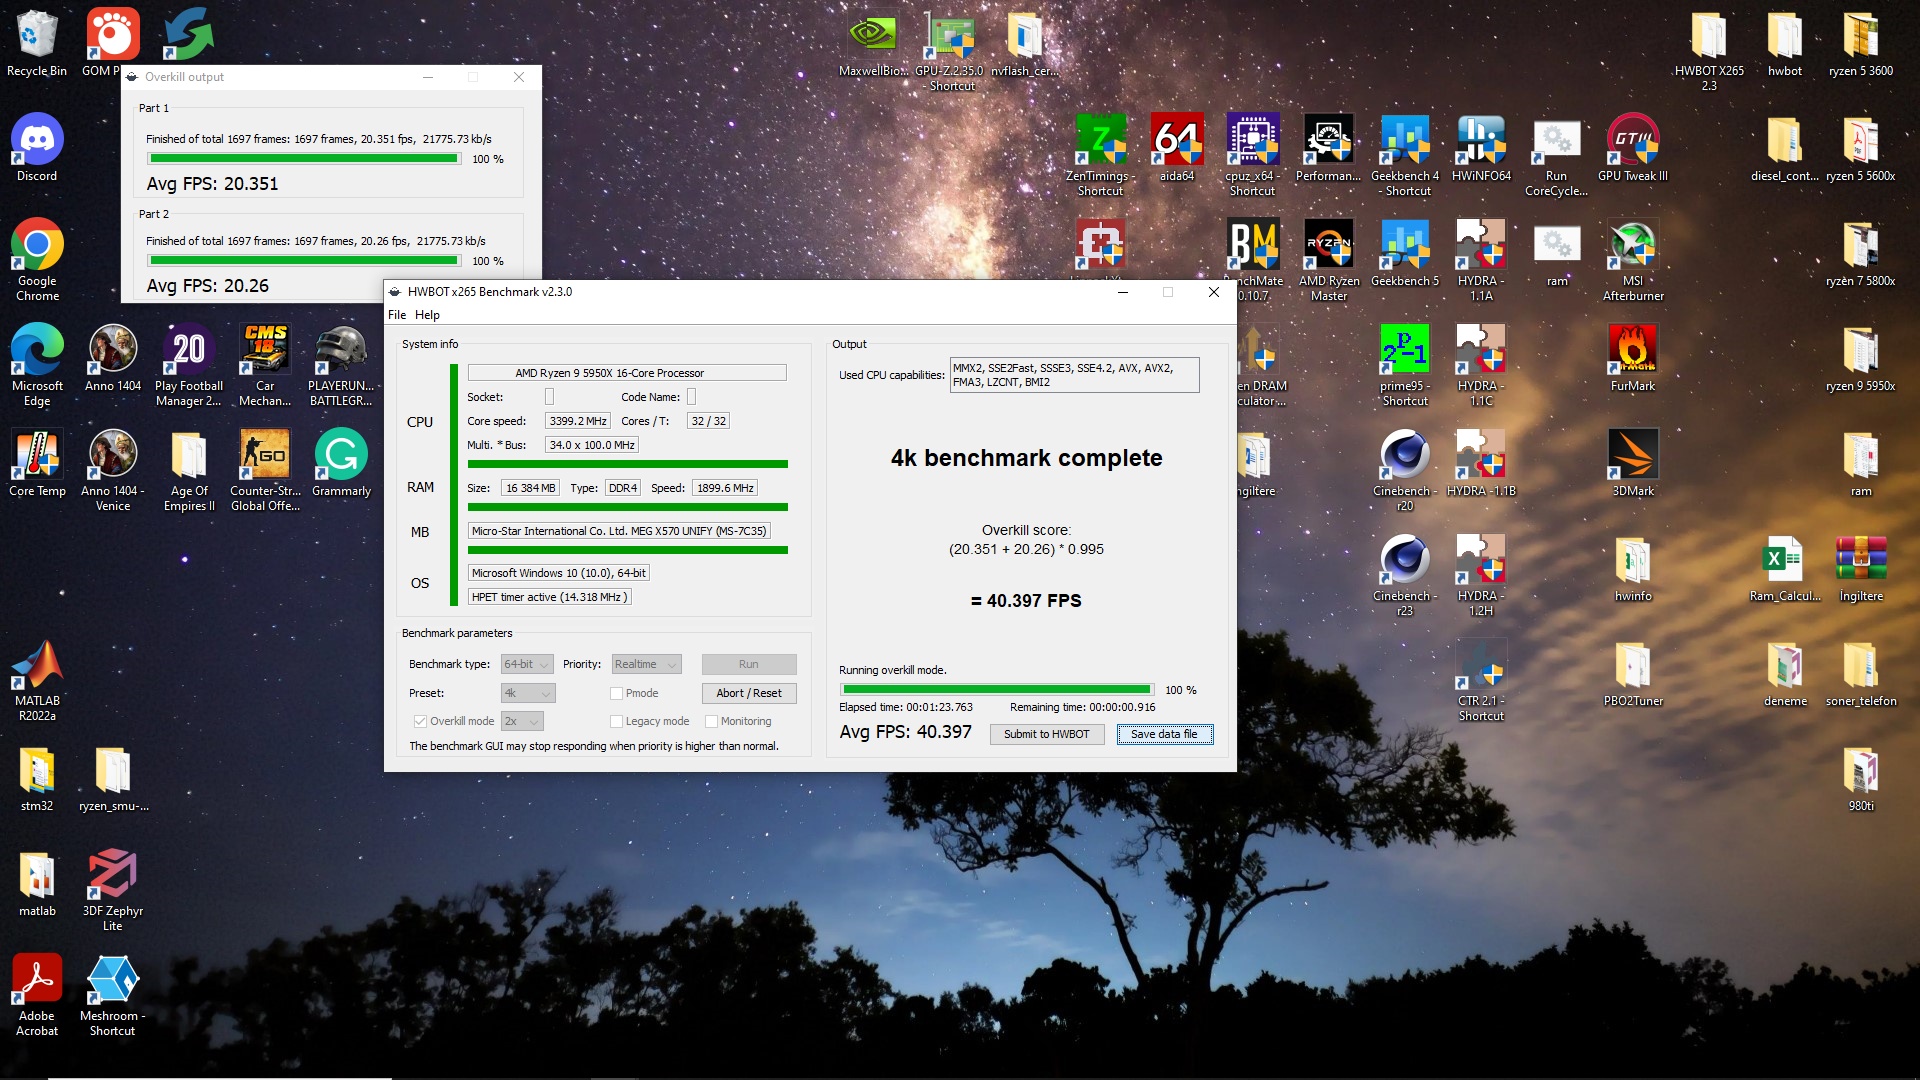The image size is (1920, 1080).
Task: Open the ryzen 9 5950x folder
Action: (x=1861, y=358)
